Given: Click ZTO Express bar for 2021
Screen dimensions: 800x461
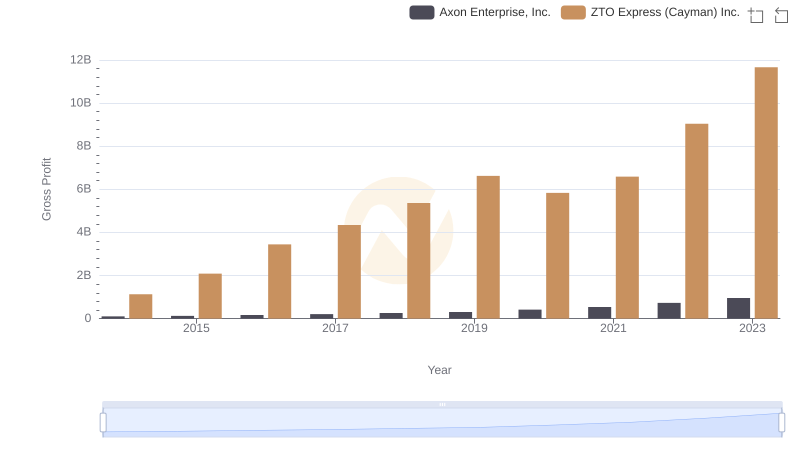Looking at the screenshot, I should [627, 247].
